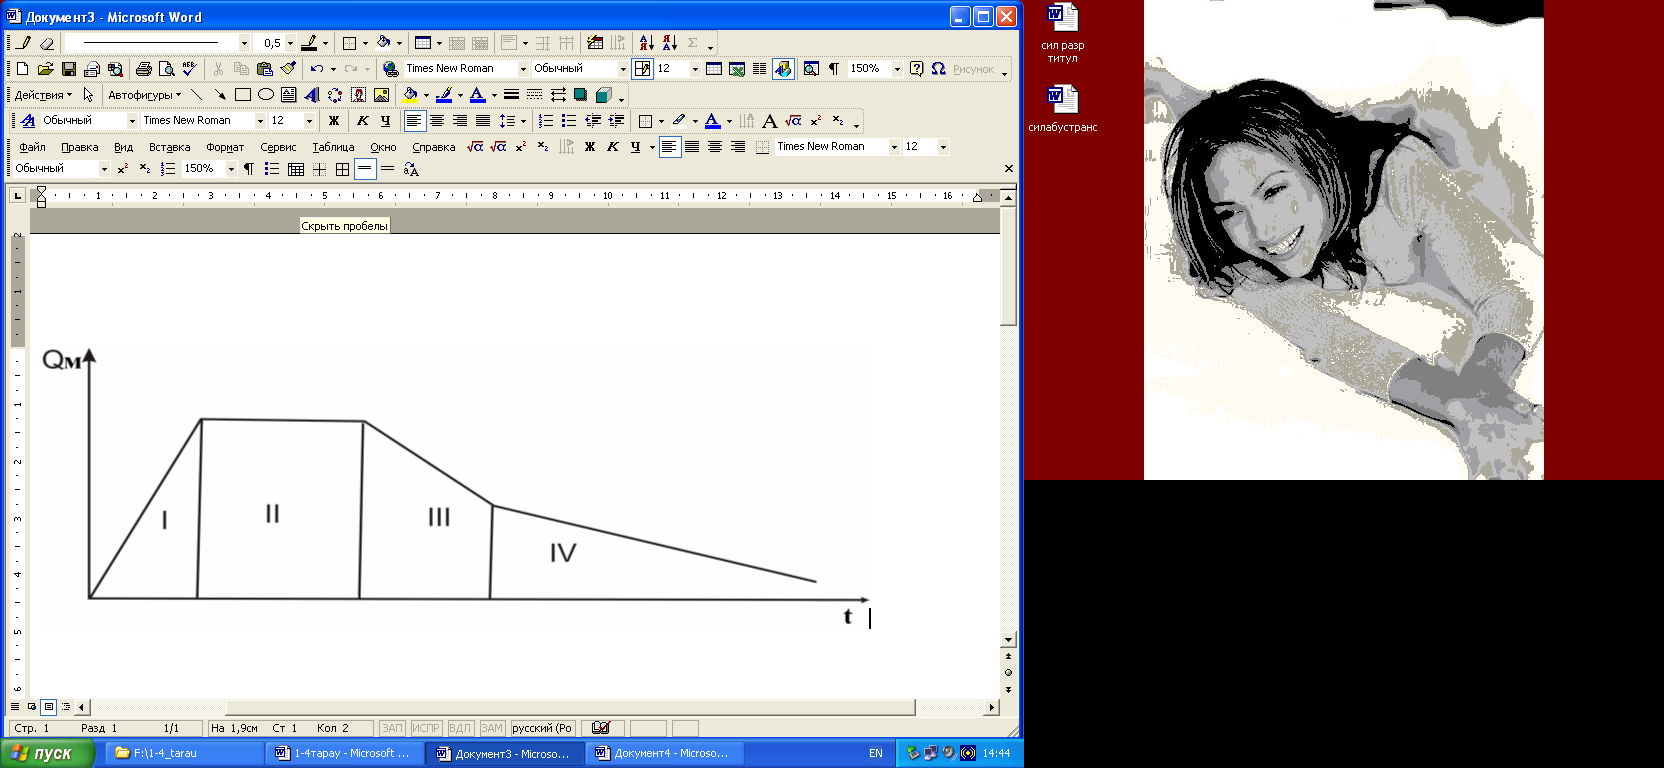The image size is (1664, 768).
Task: Click the spell check ABC icon
Action: [189, 69]
